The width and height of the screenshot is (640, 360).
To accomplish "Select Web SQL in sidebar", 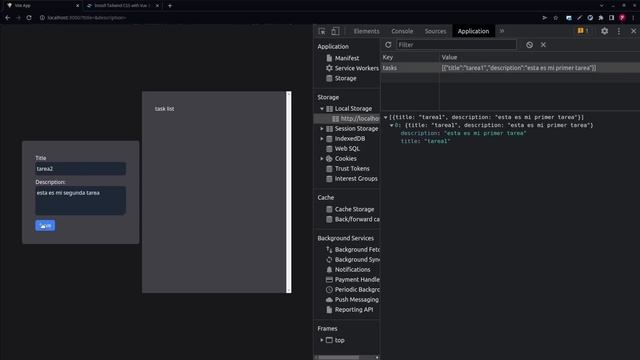I will pos(347,149).
